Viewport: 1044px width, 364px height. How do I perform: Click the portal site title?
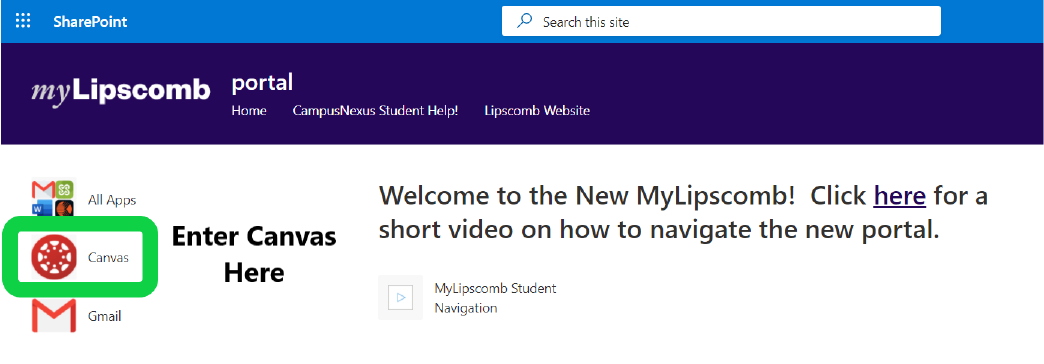point(262,83)
